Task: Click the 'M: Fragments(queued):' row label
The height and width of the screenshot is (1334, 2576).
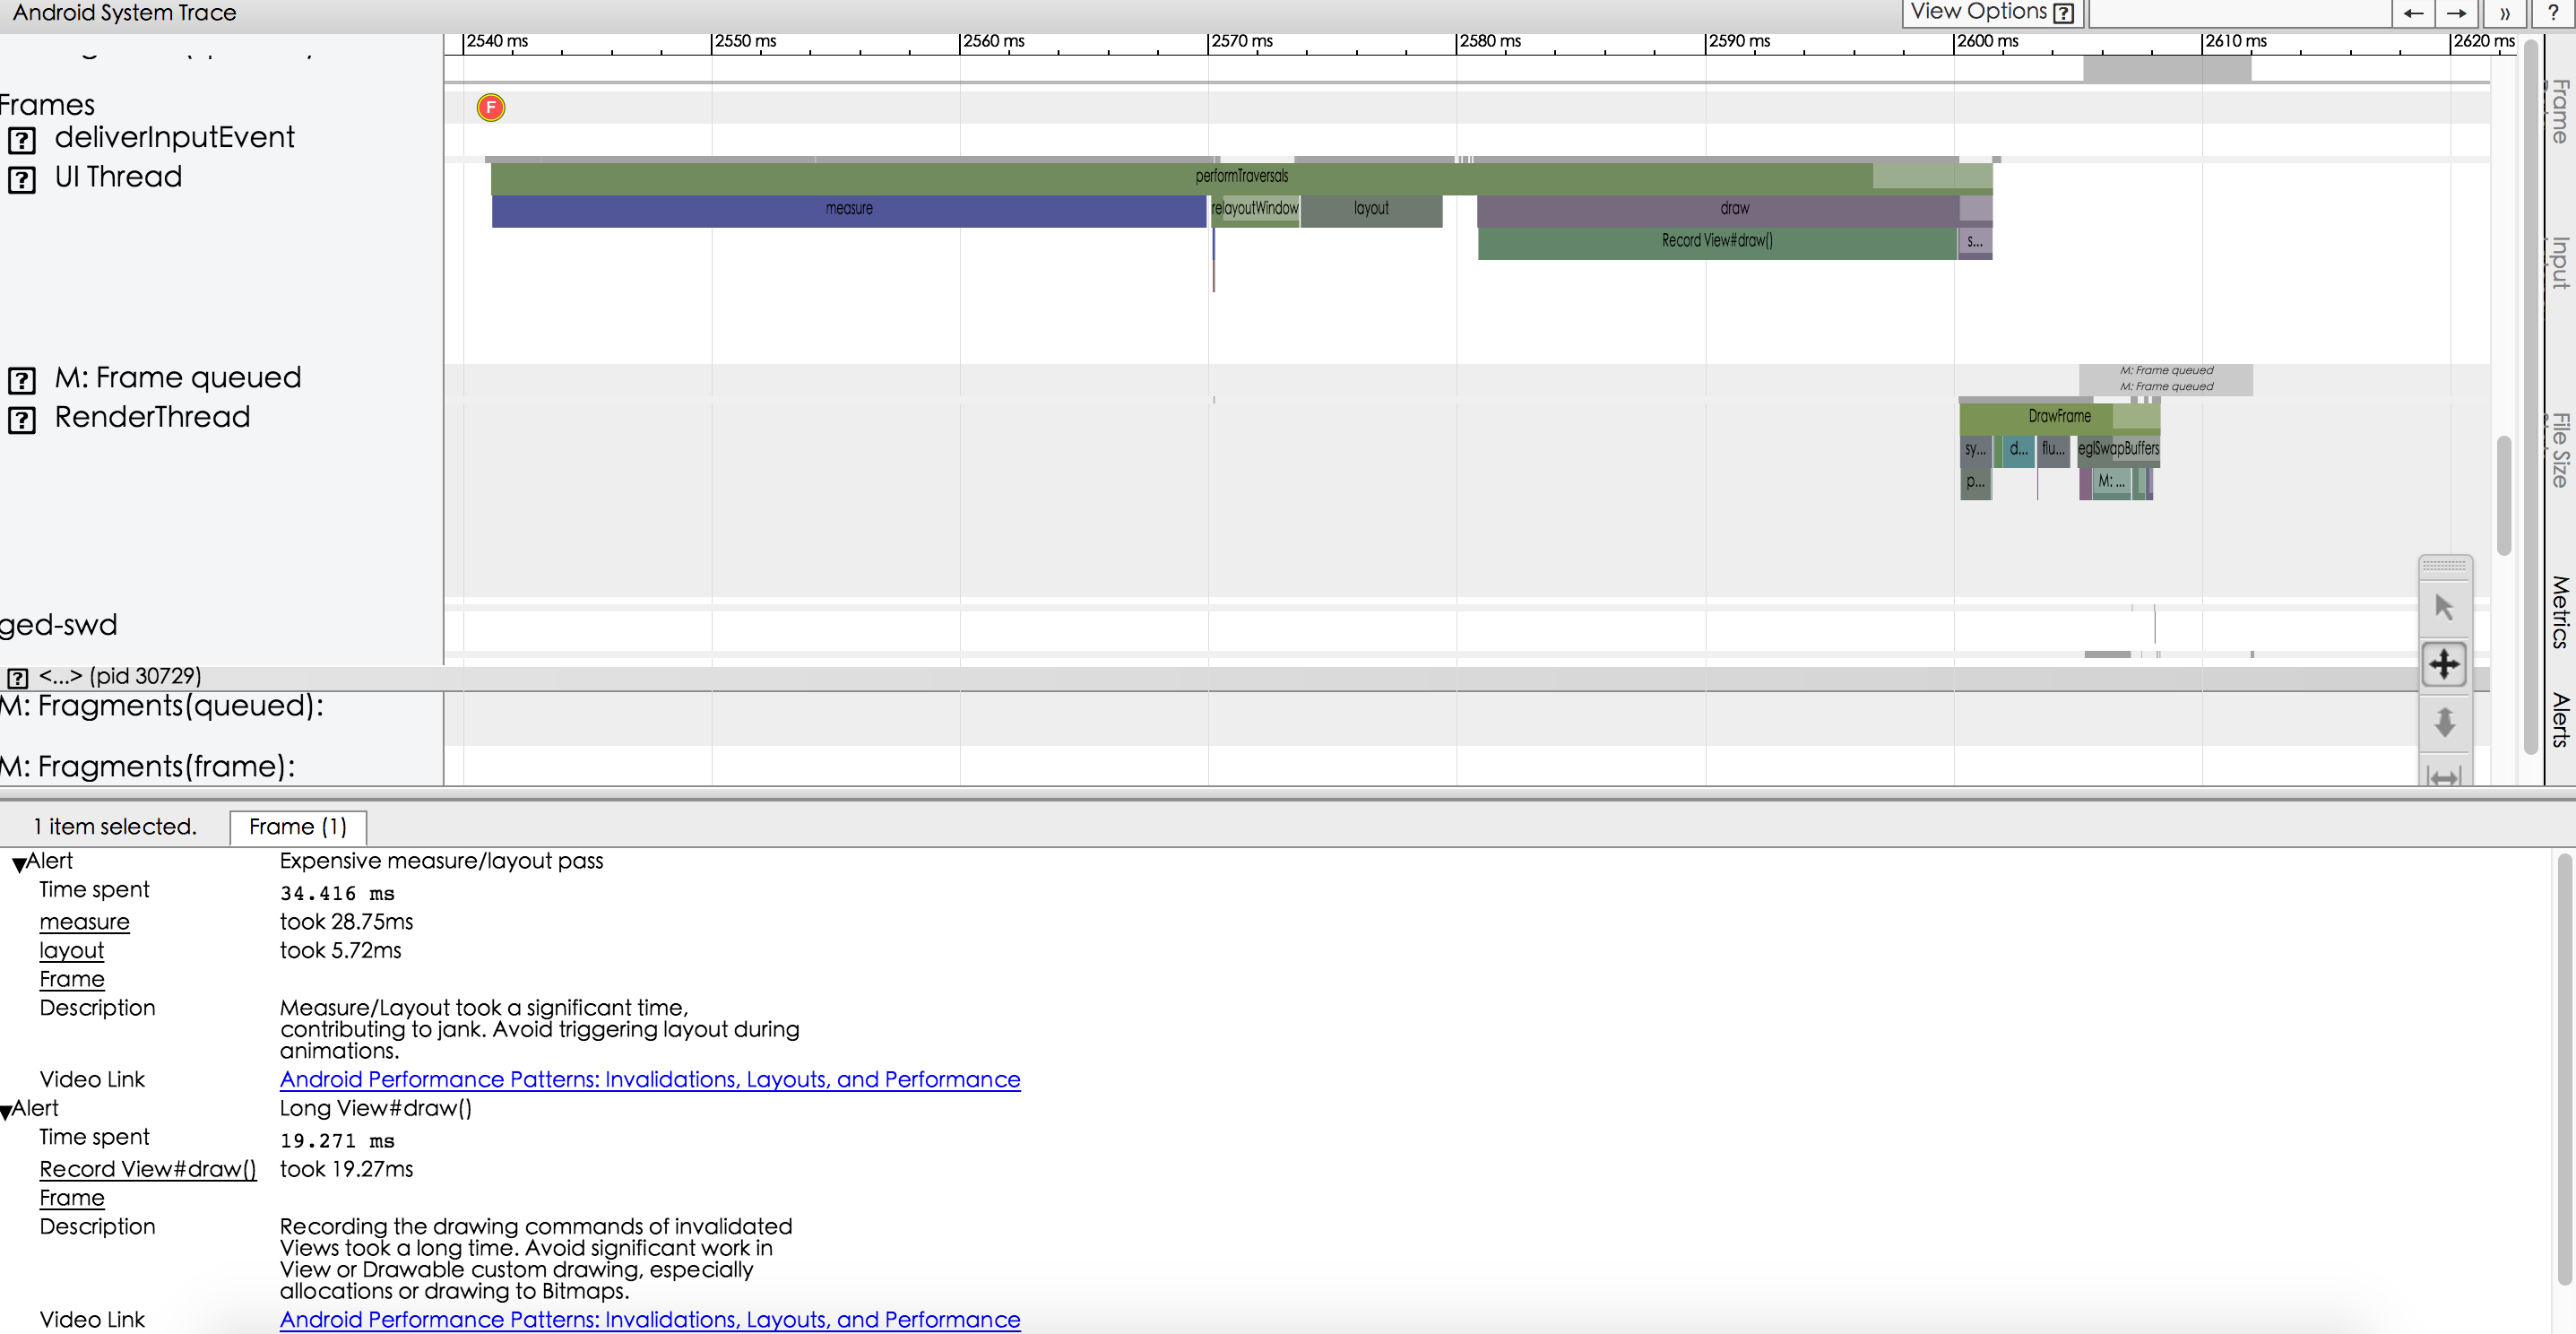Action: (x=162, y=706)
